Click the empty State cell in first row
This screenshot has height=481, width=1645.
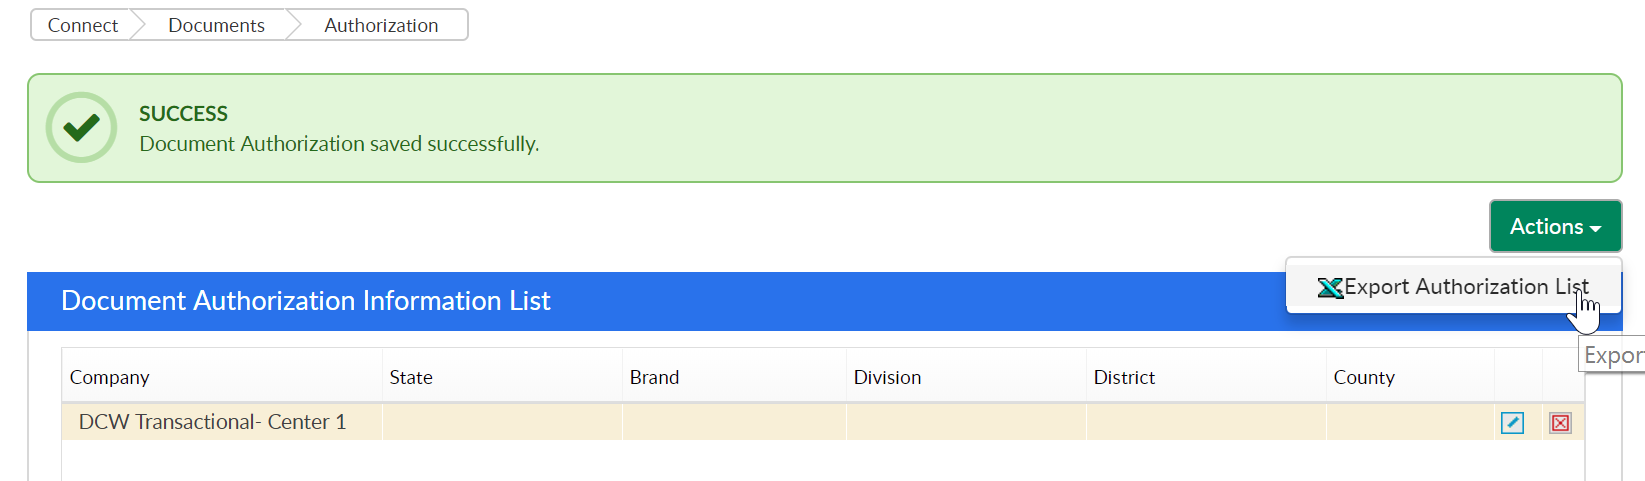click(x=502, y=422)
